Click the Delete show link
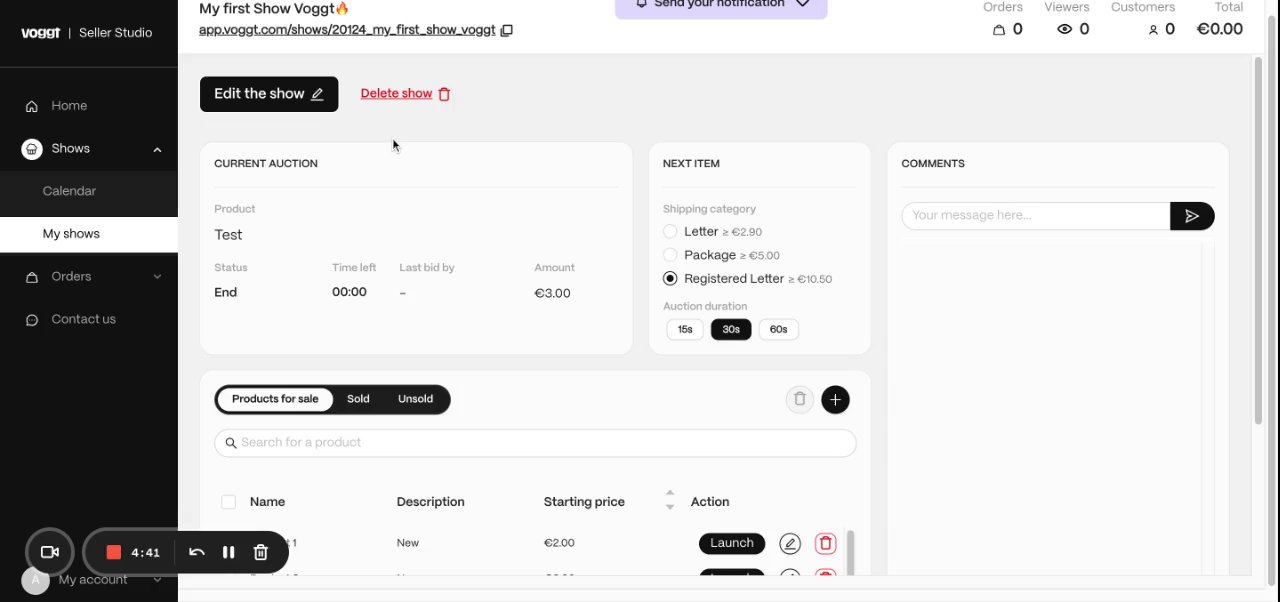This screenshot has width=1280, height=602. [x=397, y=94]
